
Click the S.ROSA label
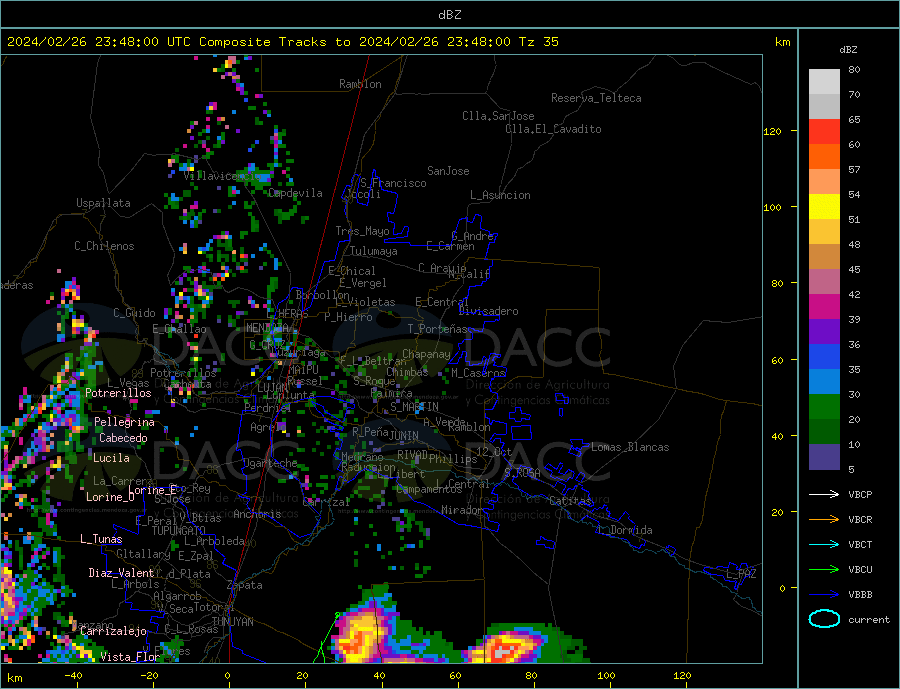pyautogui.click(x=522, y=473)
